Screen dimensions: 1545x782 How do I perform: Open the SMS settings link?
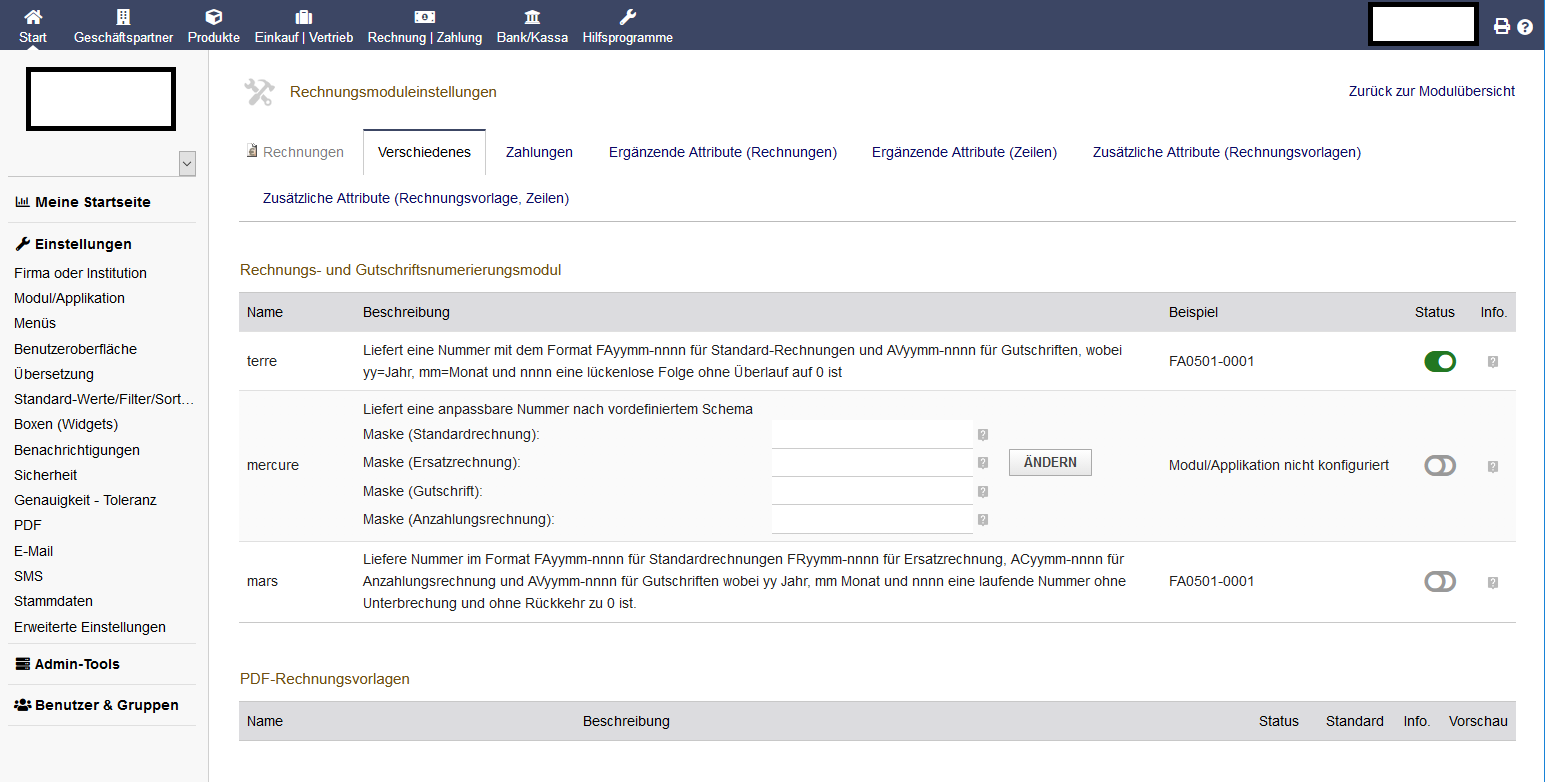(x=28, y=576)
